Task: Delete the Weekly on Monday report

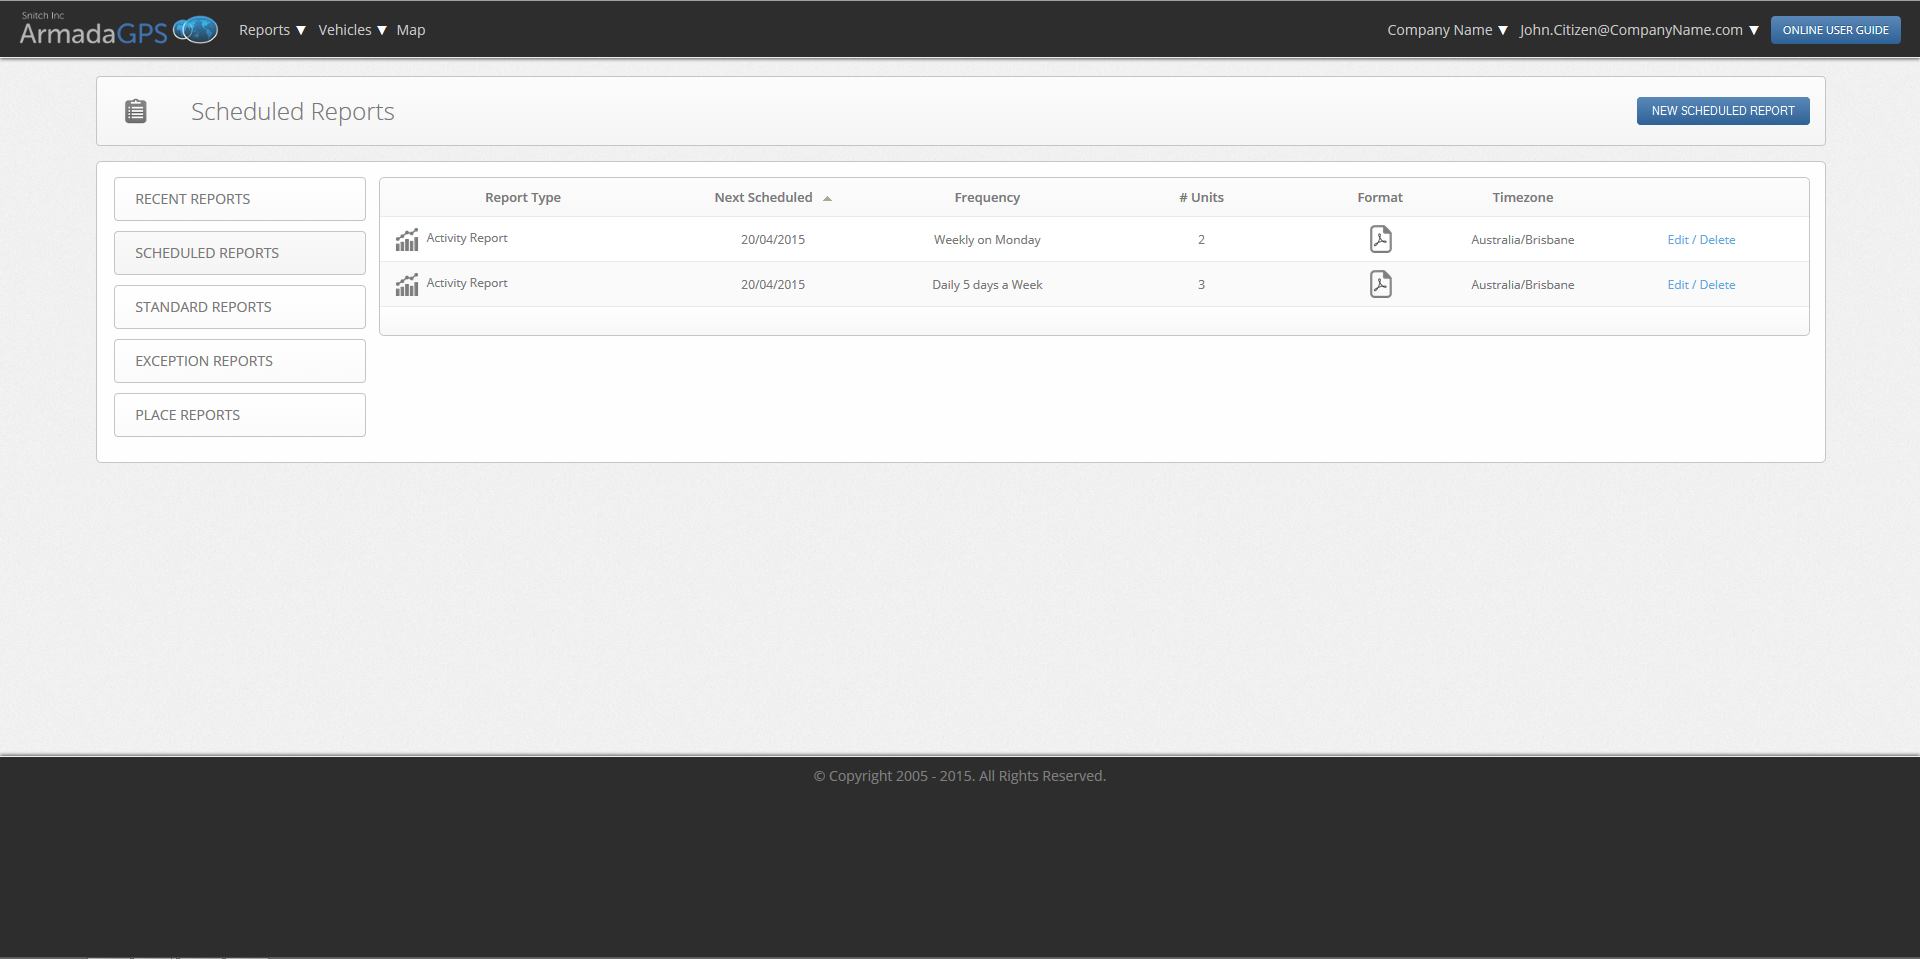Action: point(1717,240)
